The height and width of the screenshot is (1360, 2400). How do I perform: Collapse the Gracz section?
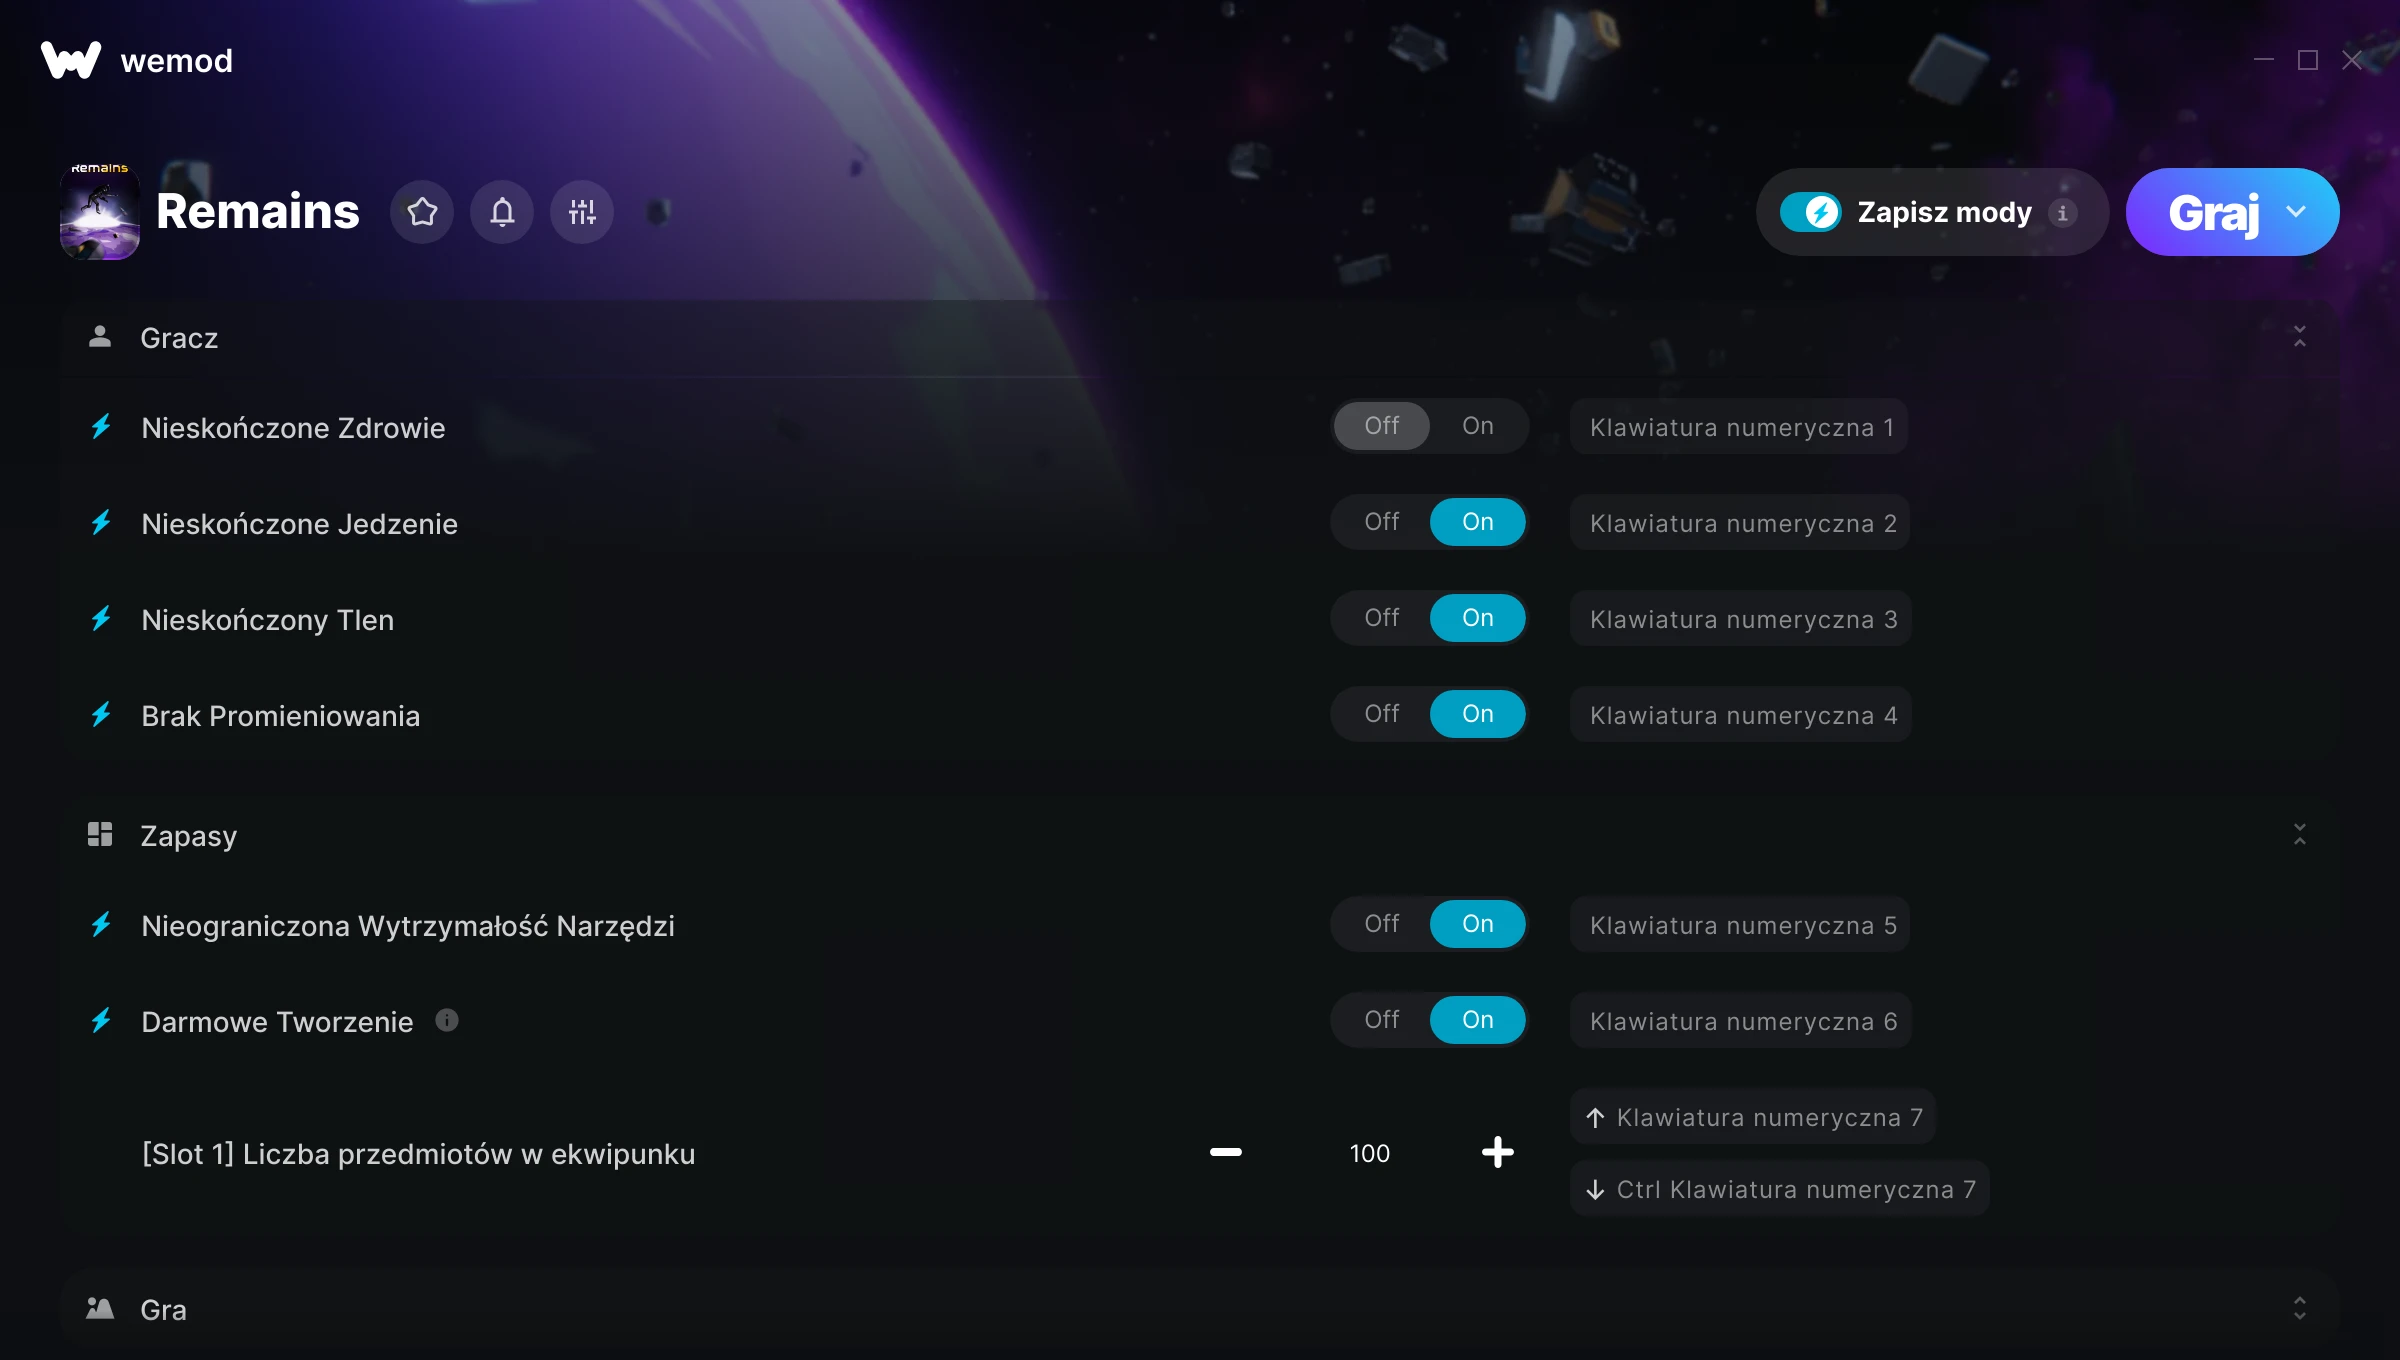click(x=2300, y=337)
